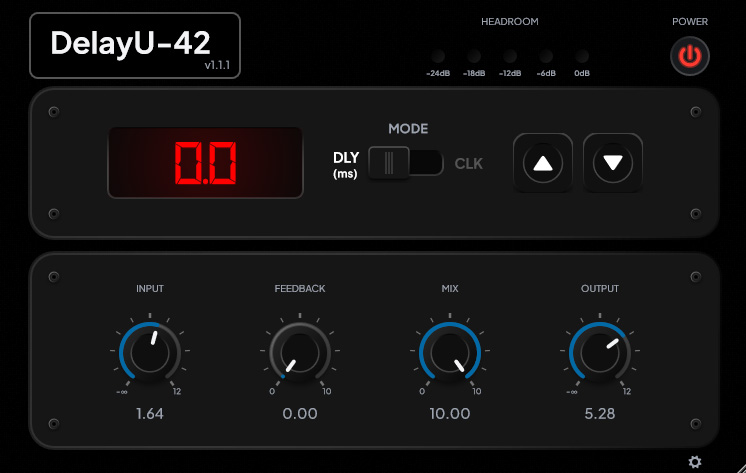Click the red 0.0 delay time display
The width and height of the screenshot is (746, 473).
coord(206,163)
